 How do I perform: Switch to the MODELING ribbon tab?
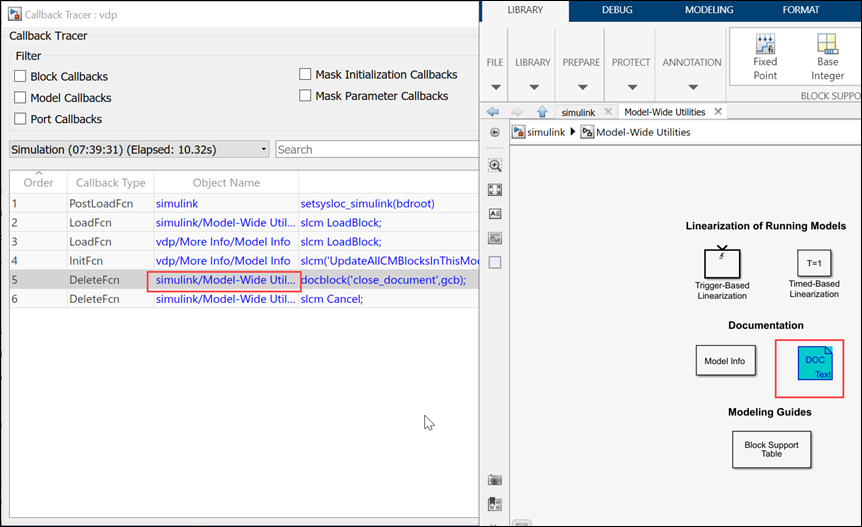[x=709, y=10]
